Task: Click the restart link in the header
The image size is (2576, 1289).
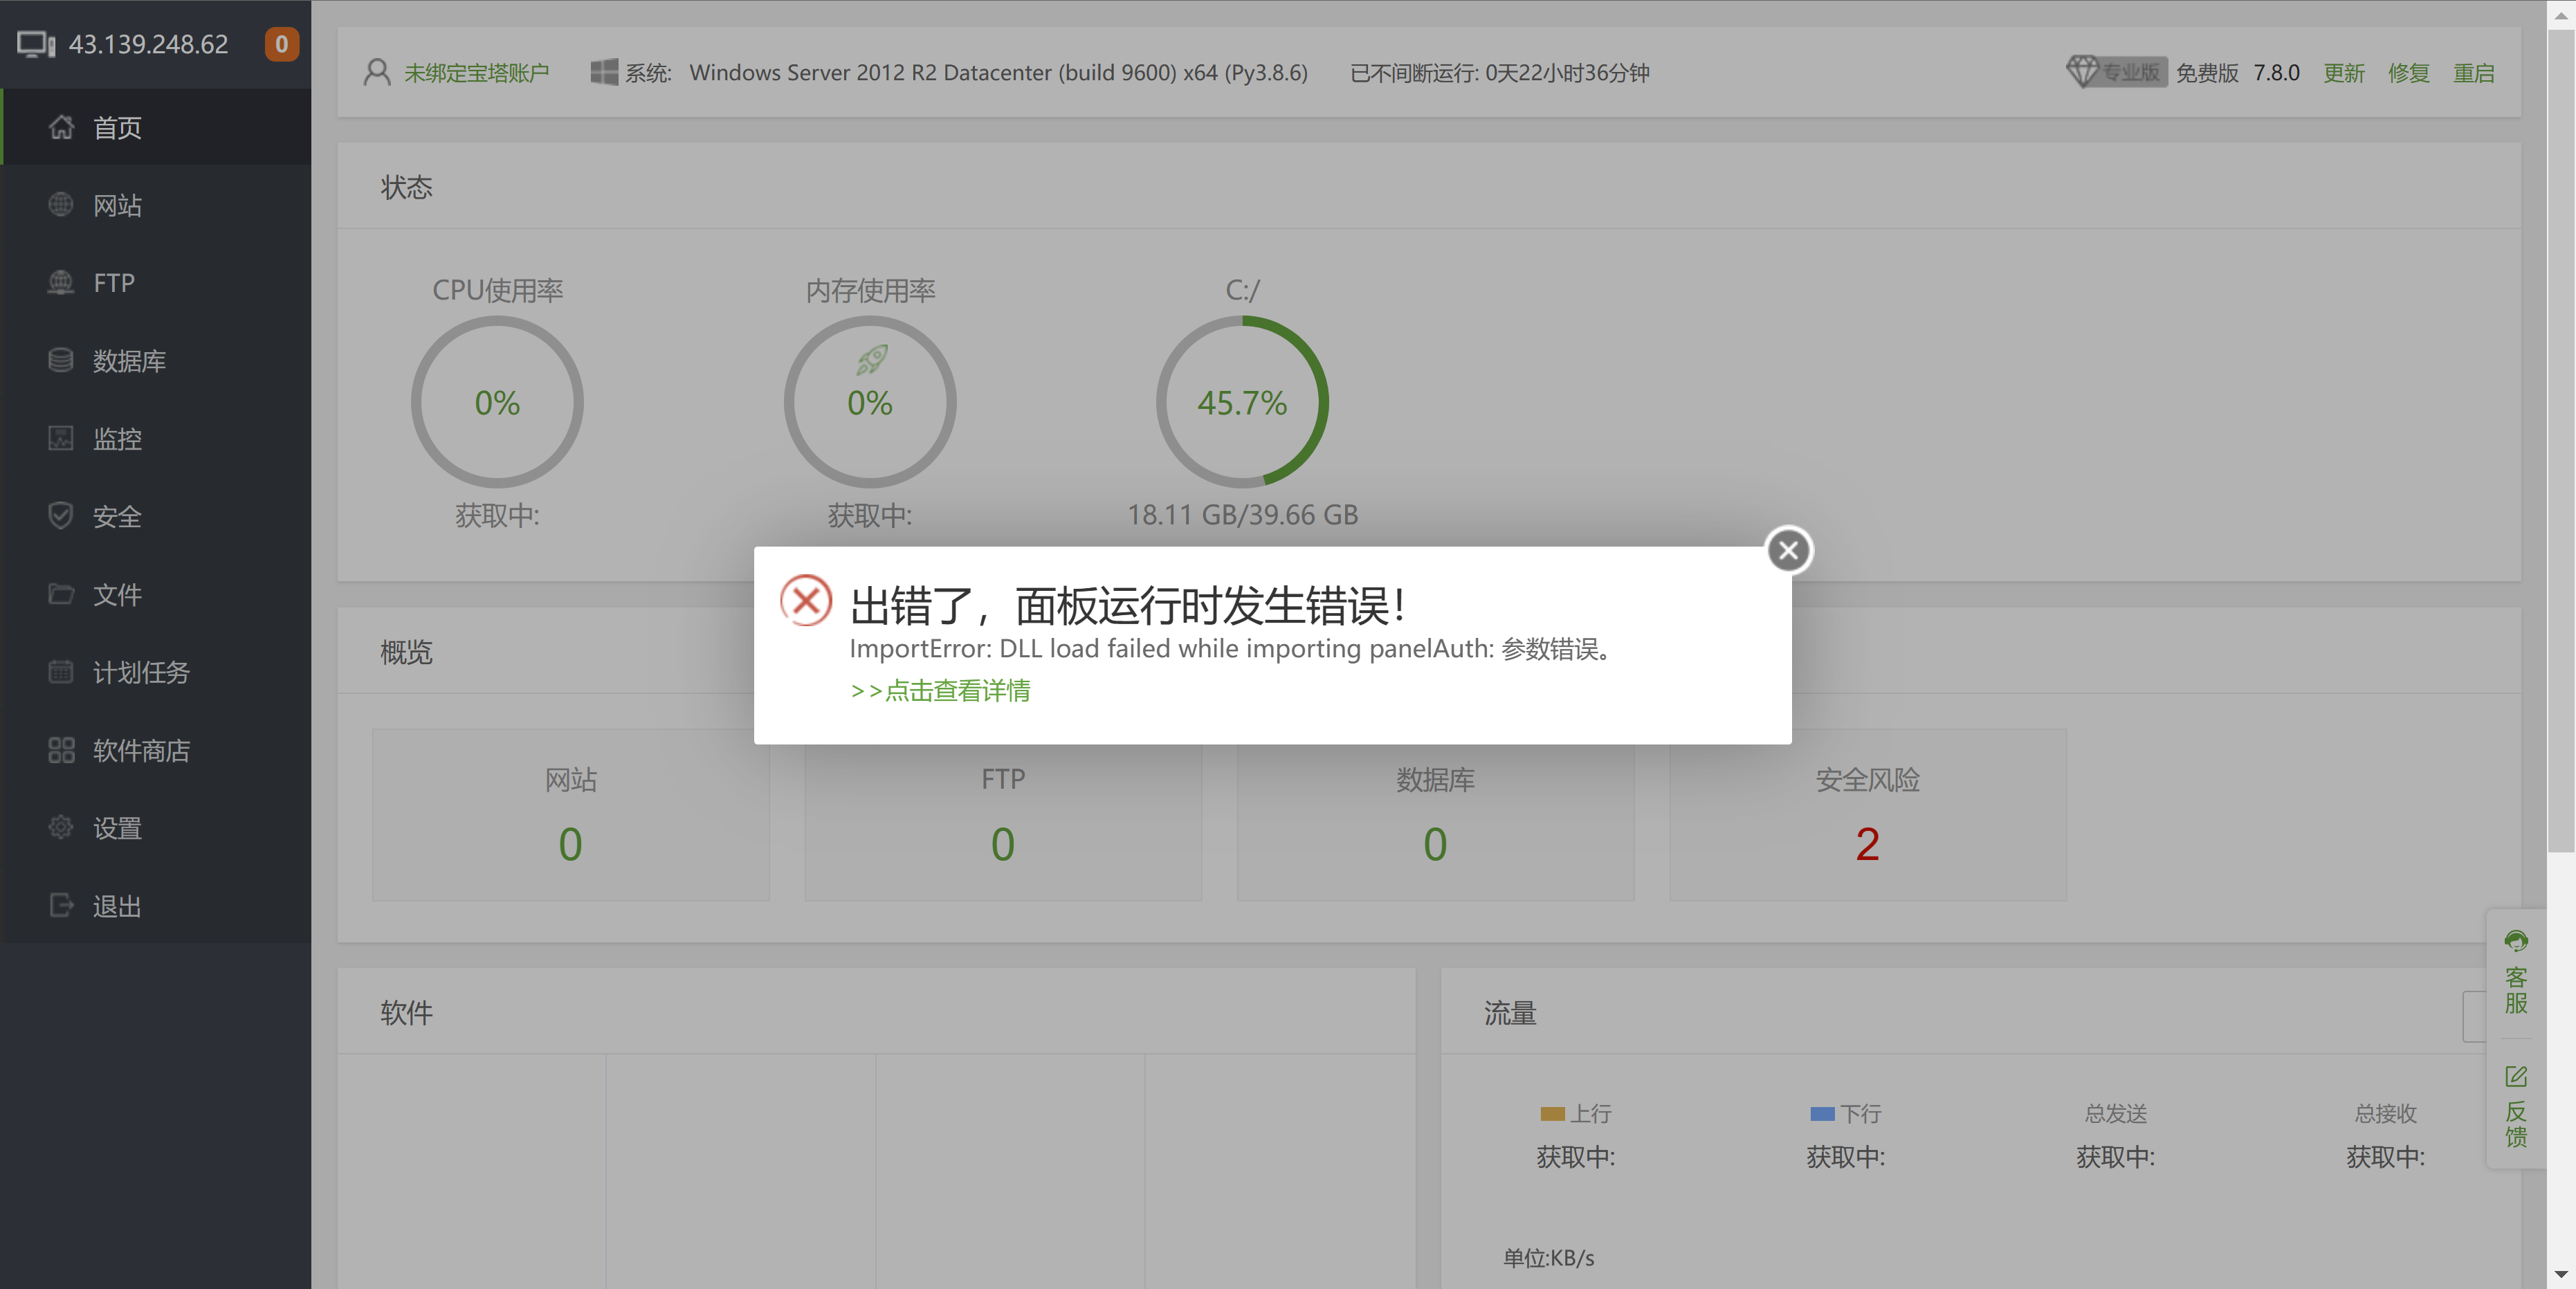Action: [x=2473, y=73]
